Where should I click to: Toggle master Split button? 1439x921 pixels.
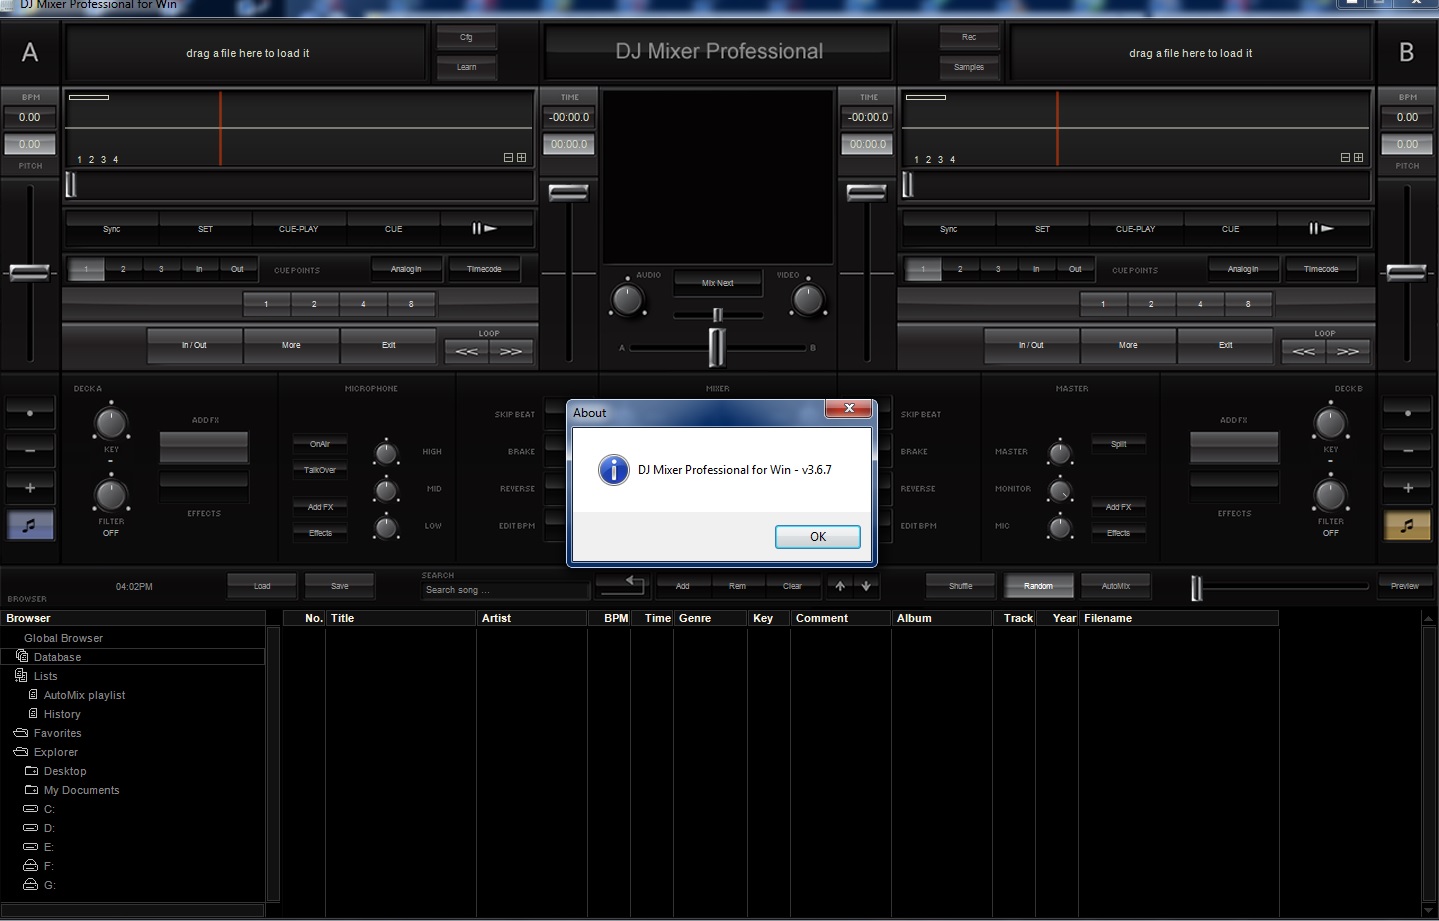pyautogui.click(x=1119, y=444)
